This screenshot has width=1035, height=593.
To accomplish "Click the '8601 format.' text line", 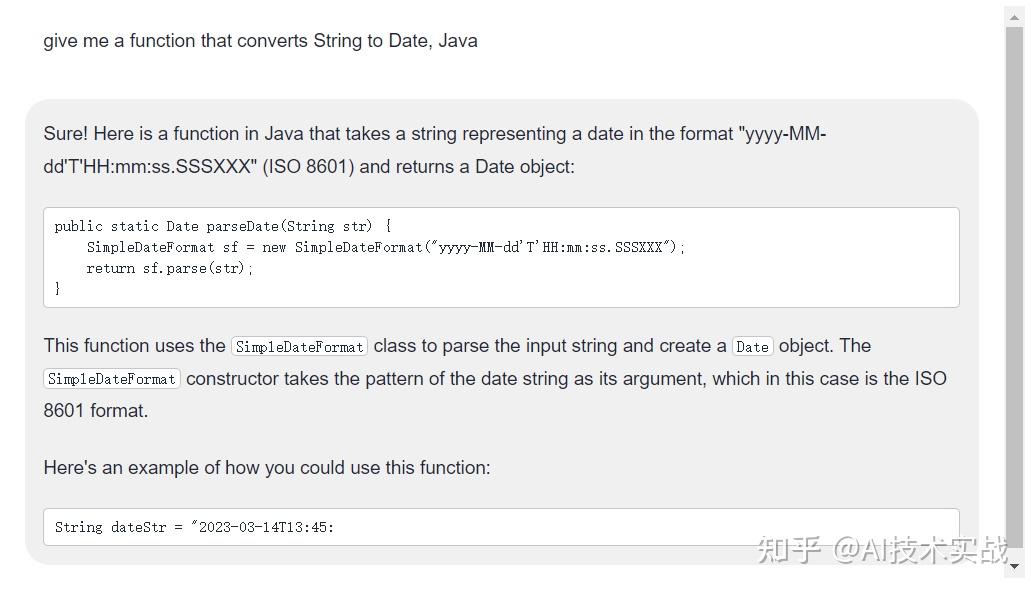I will pos(95,411).
